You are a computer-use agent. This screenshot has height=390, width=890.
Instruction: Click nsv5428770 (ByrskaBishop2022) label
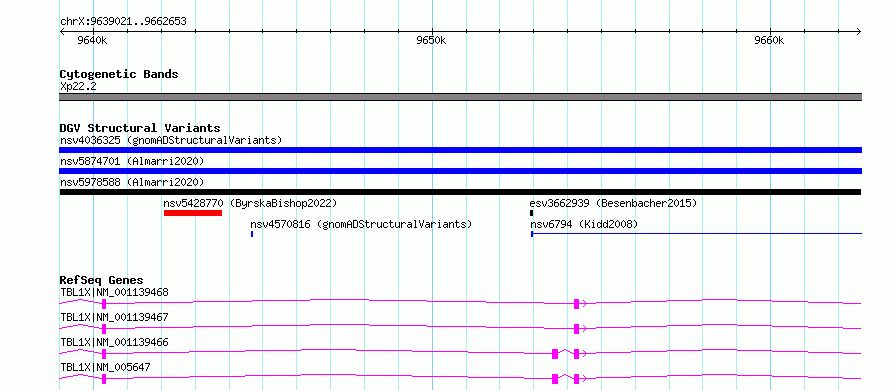click(x=250, y=203)
